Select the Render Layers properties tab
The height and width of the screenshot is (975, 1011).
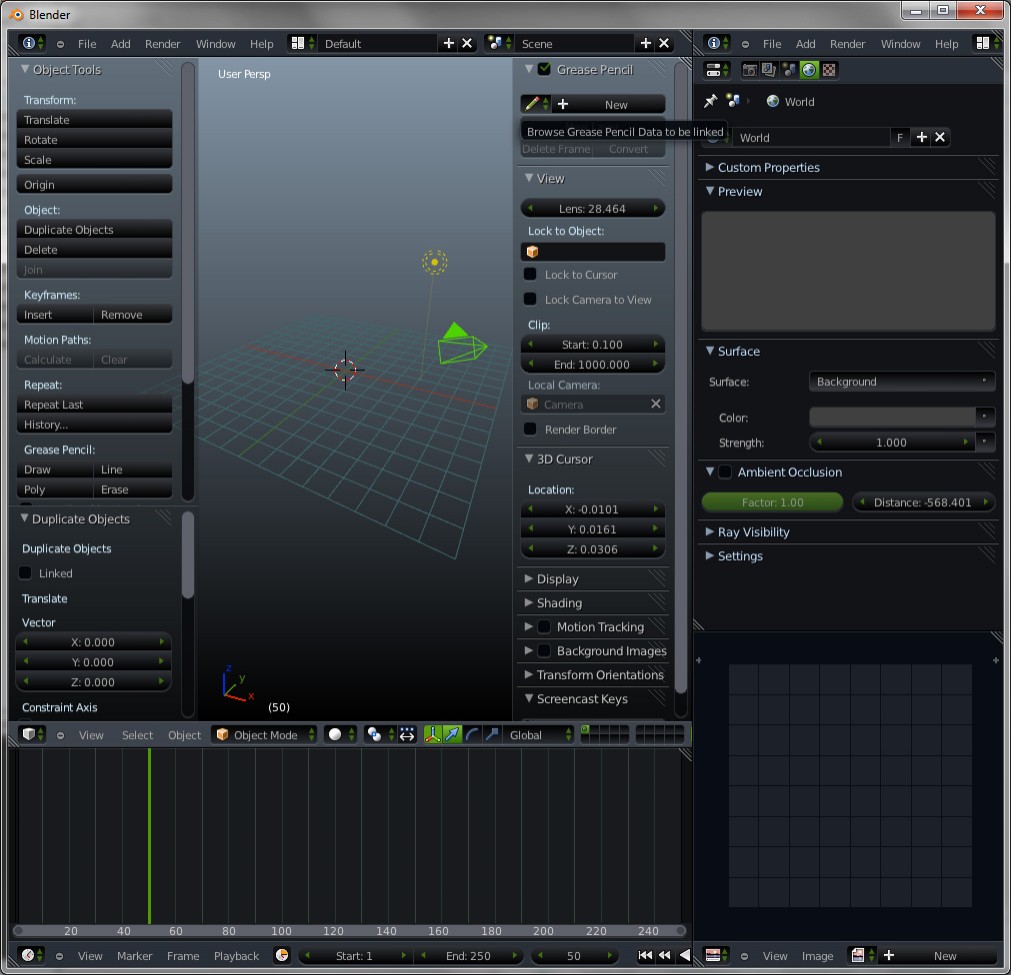click(x=768, y=69)
